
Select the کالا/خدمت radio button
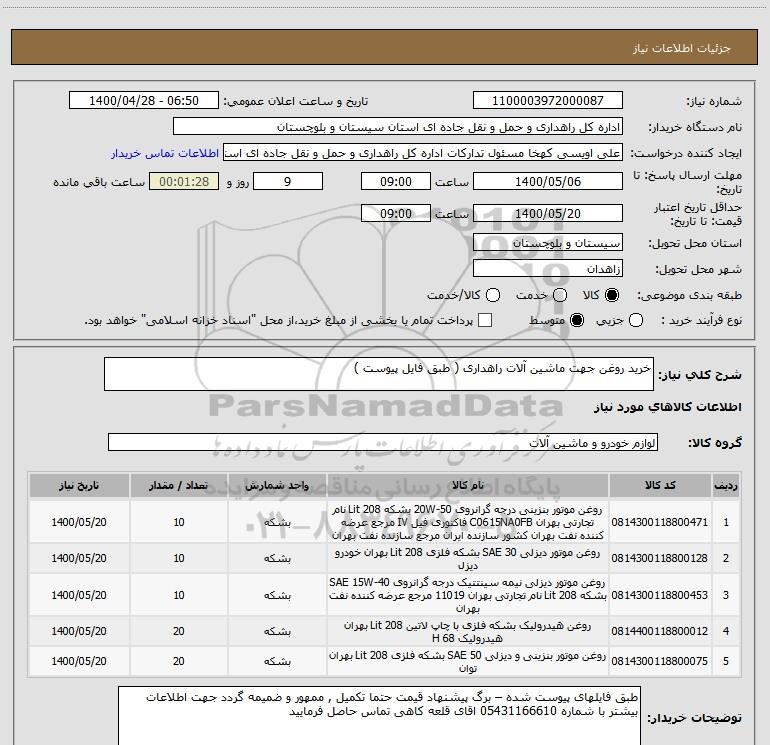point(493,295)
